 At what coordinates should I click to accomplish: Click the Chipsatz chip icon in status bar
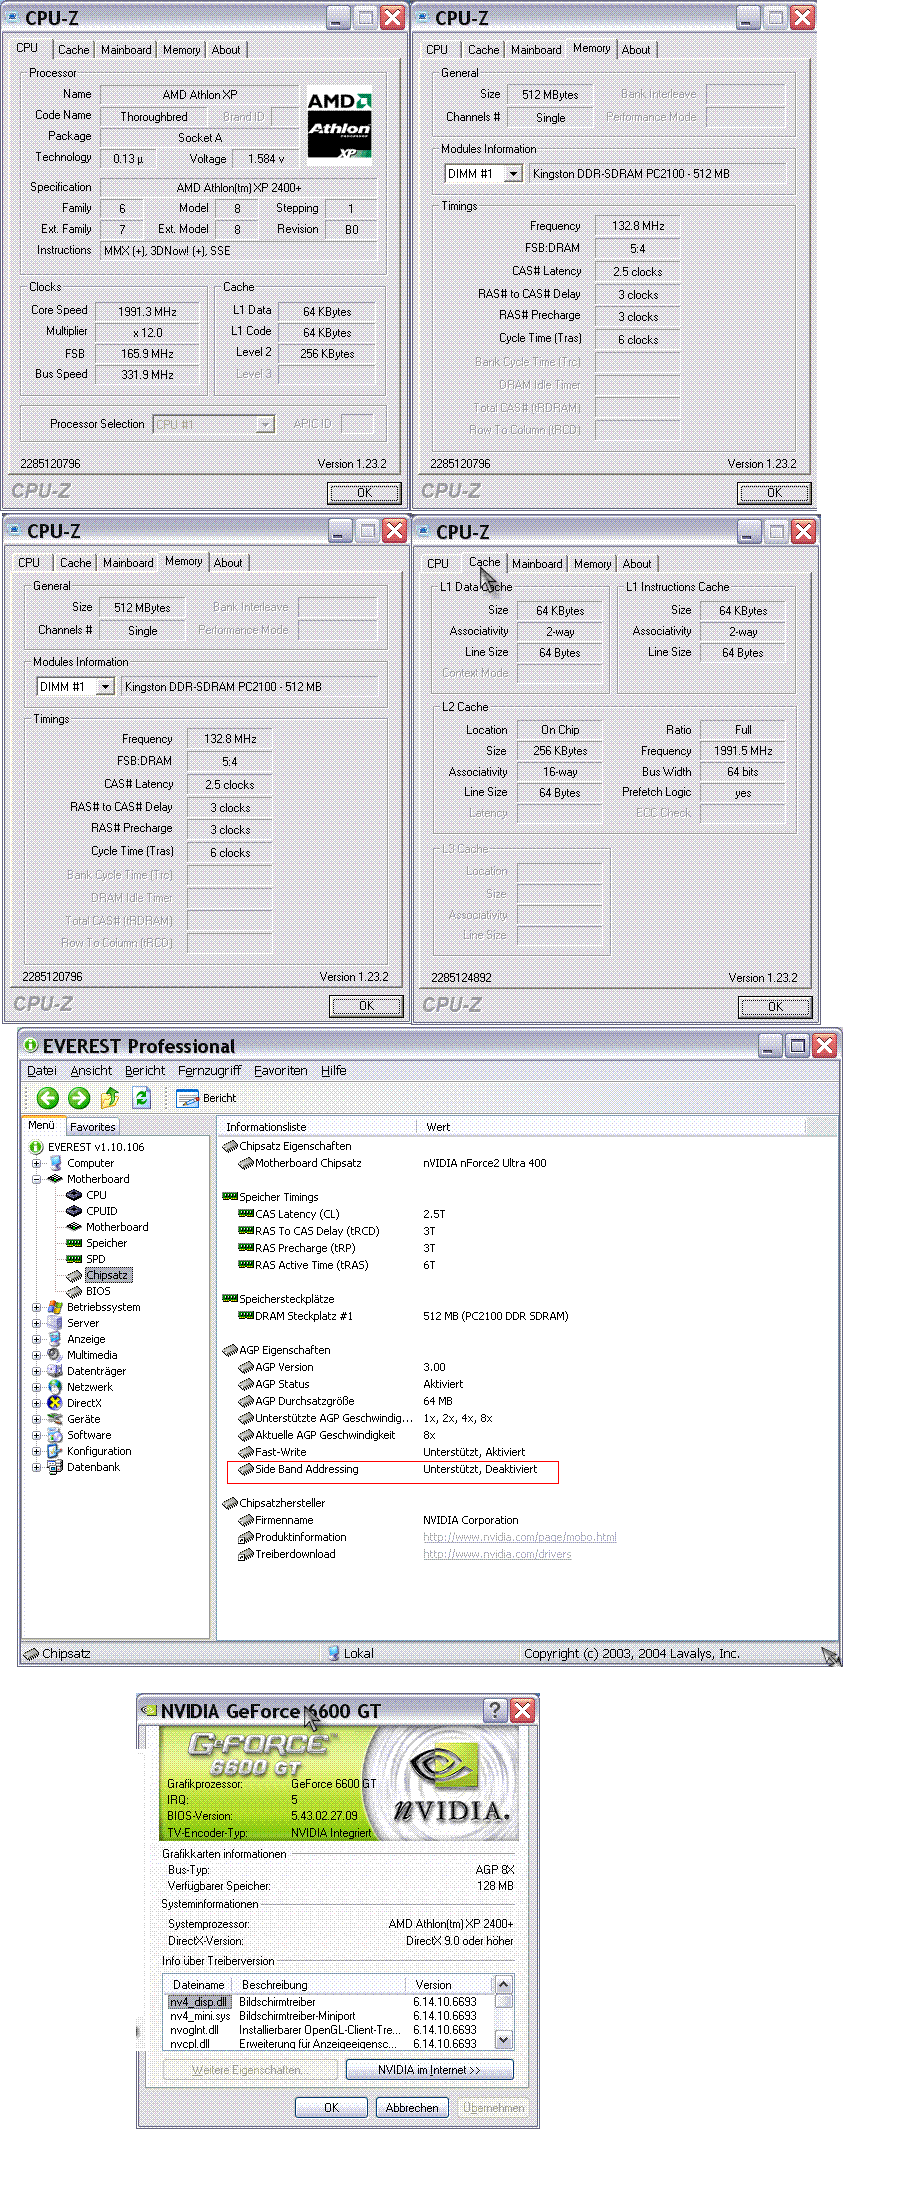31,1653
